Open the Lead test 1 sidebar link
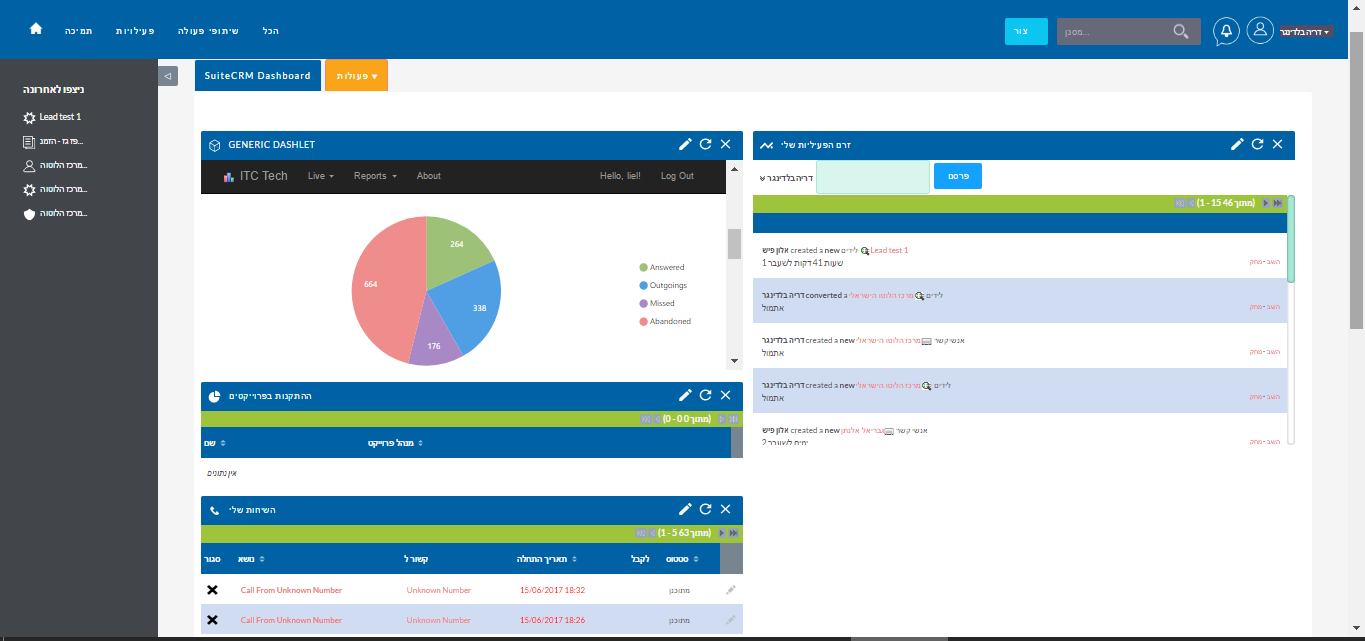 [x=60, y=117]
